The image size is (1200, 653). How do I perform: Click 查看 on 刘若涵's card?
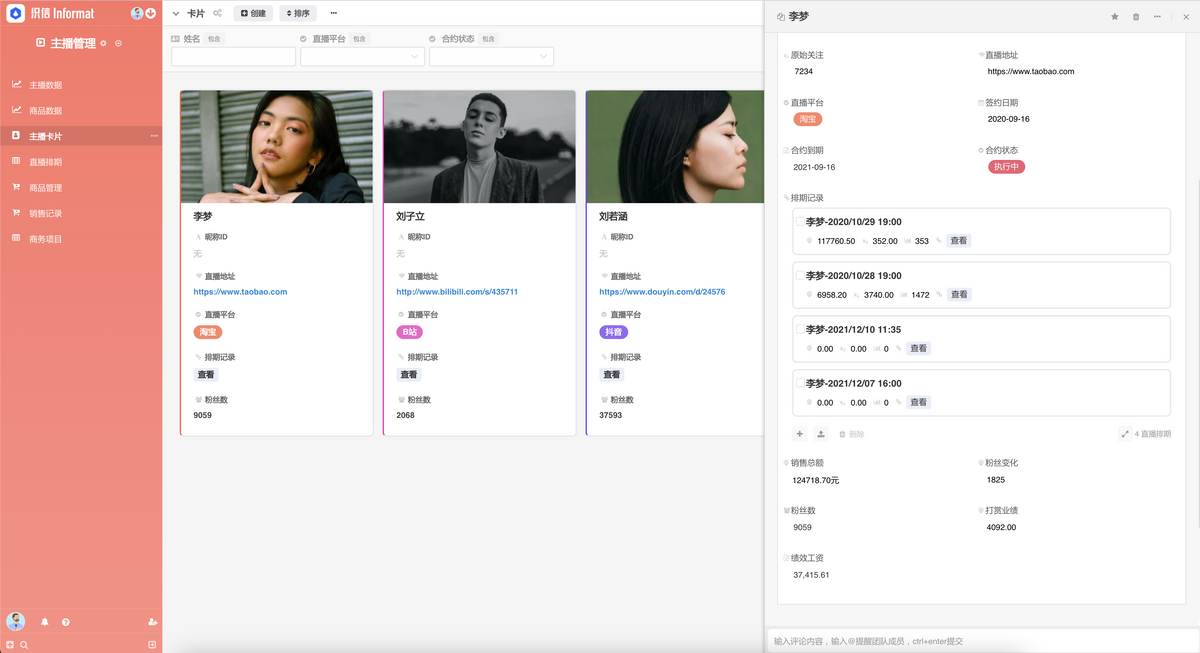611,375
